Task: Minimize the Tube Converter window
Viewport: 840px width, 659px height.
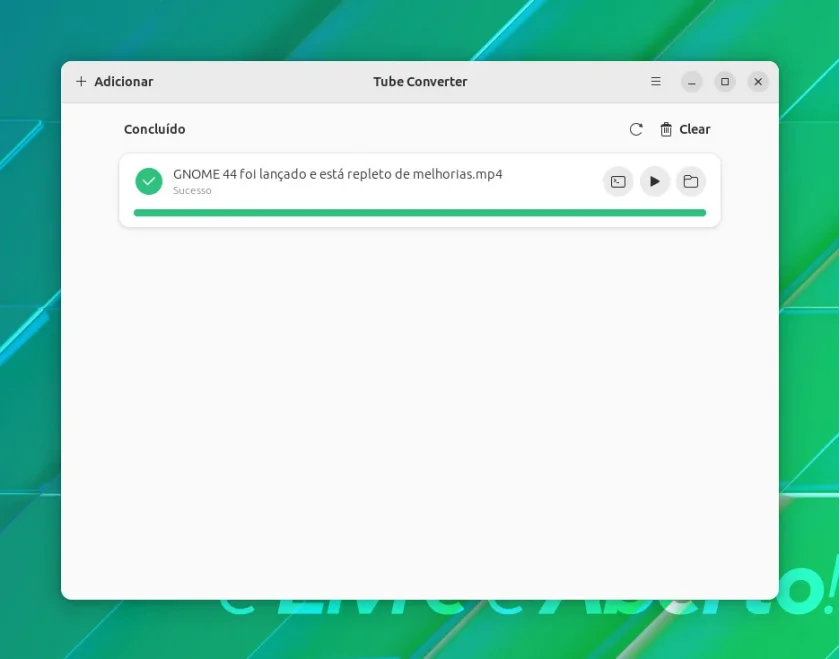Action: 692,81
